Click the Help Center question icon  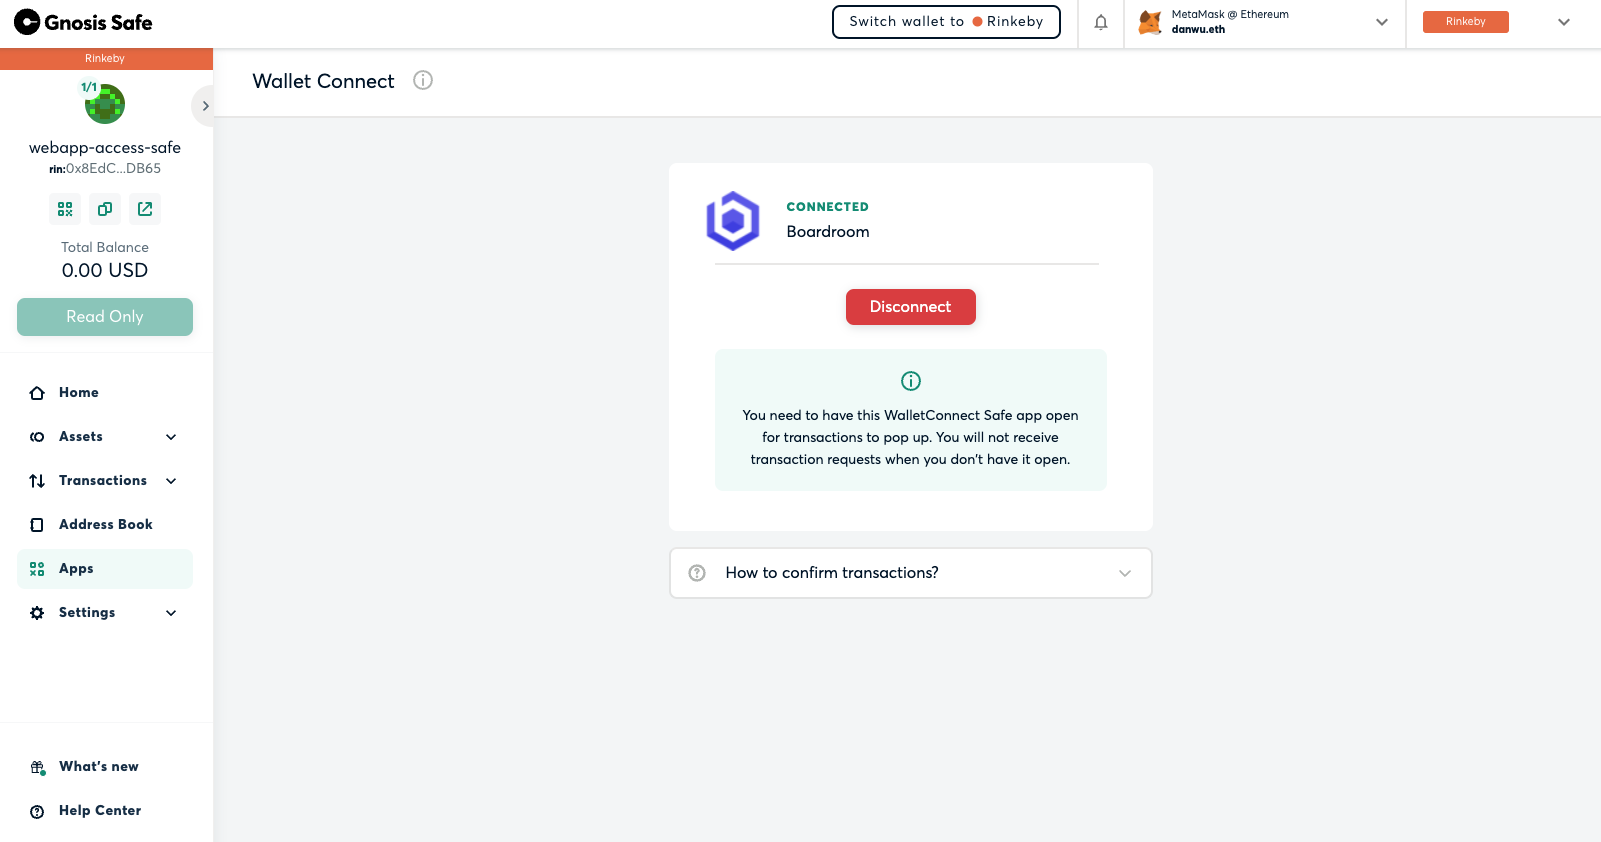[x=37, y=812]
